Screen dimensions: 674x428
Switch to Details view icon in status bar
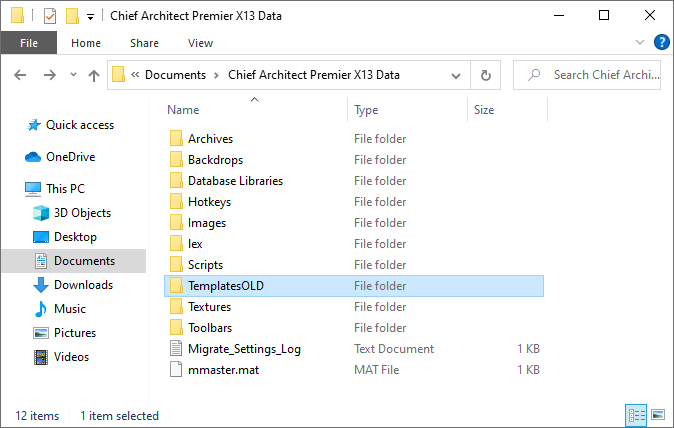pyautogui.click(x=636, y=415)
